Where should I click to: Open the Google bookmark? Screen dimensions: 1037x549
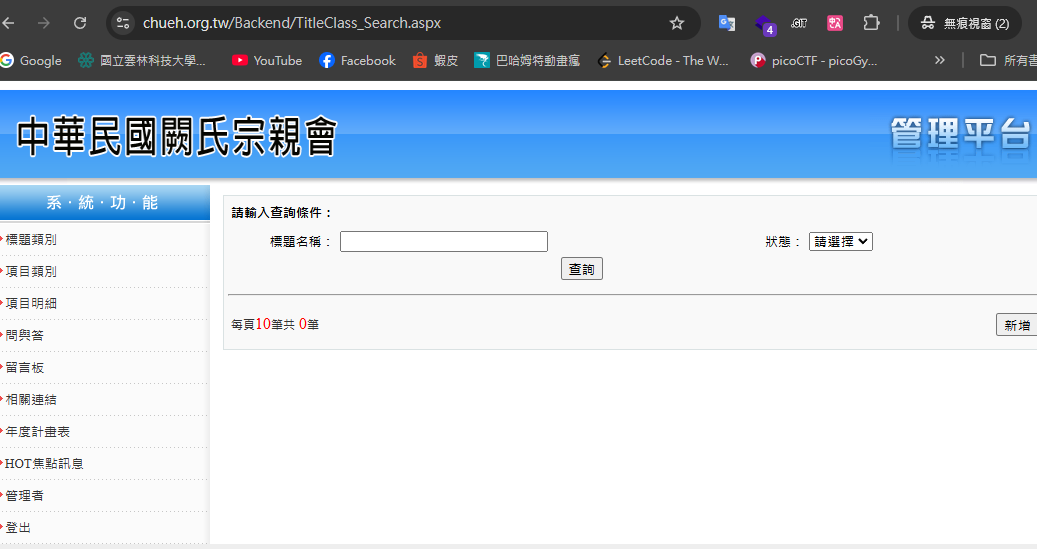pyautogui.click(x=31, y=60)
